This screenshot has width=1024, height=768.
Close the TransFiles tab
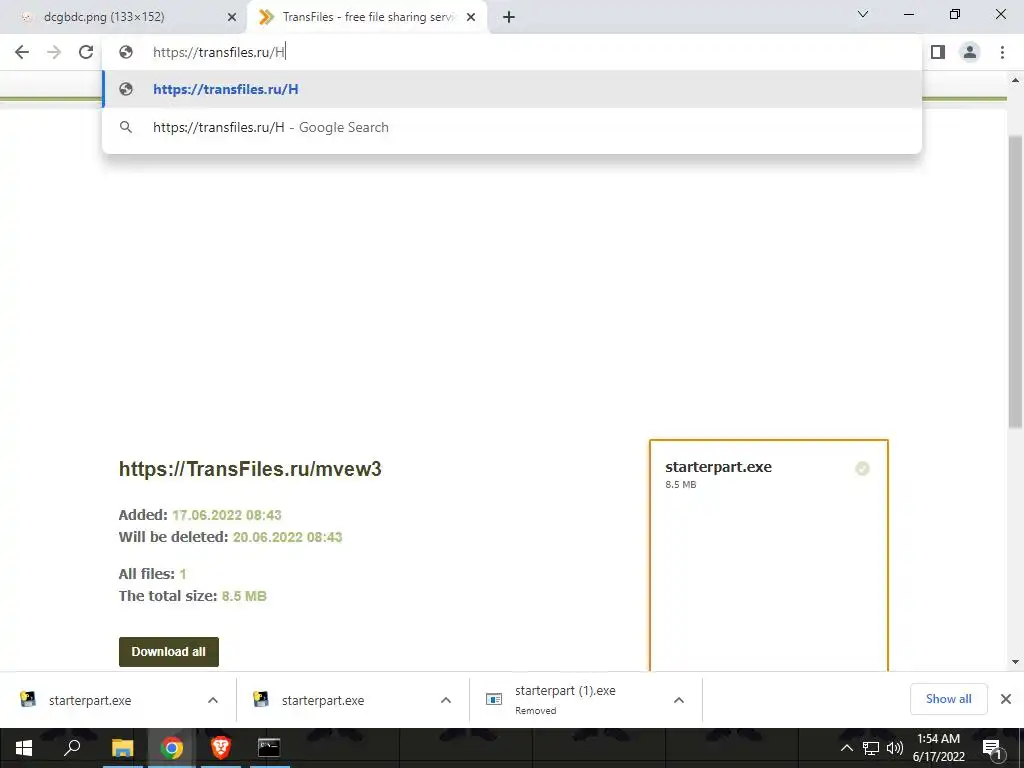[471, 17]
